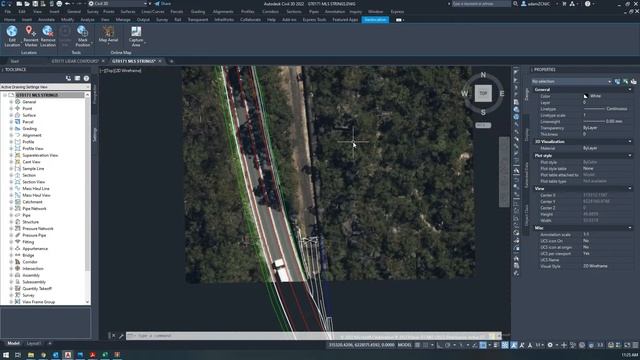Expand the Pipe Network tree node
This screenshot has height=360, width=640.
(x=11, y=209)
